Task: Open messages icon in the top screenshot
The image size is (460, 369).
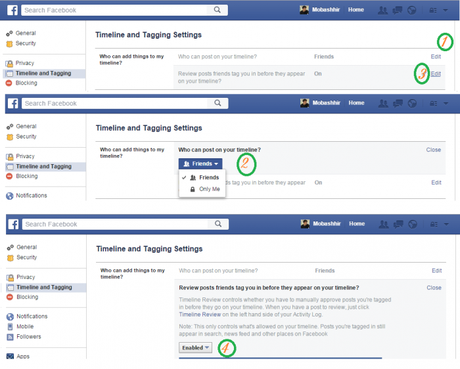Action: tap(397, 10)
